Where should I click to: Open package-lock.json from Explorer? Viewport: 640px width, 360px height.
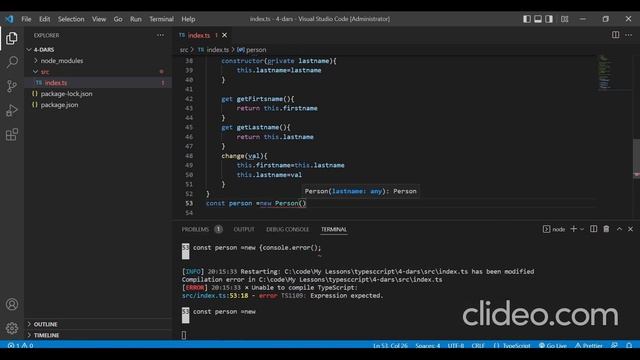point(98,93)
